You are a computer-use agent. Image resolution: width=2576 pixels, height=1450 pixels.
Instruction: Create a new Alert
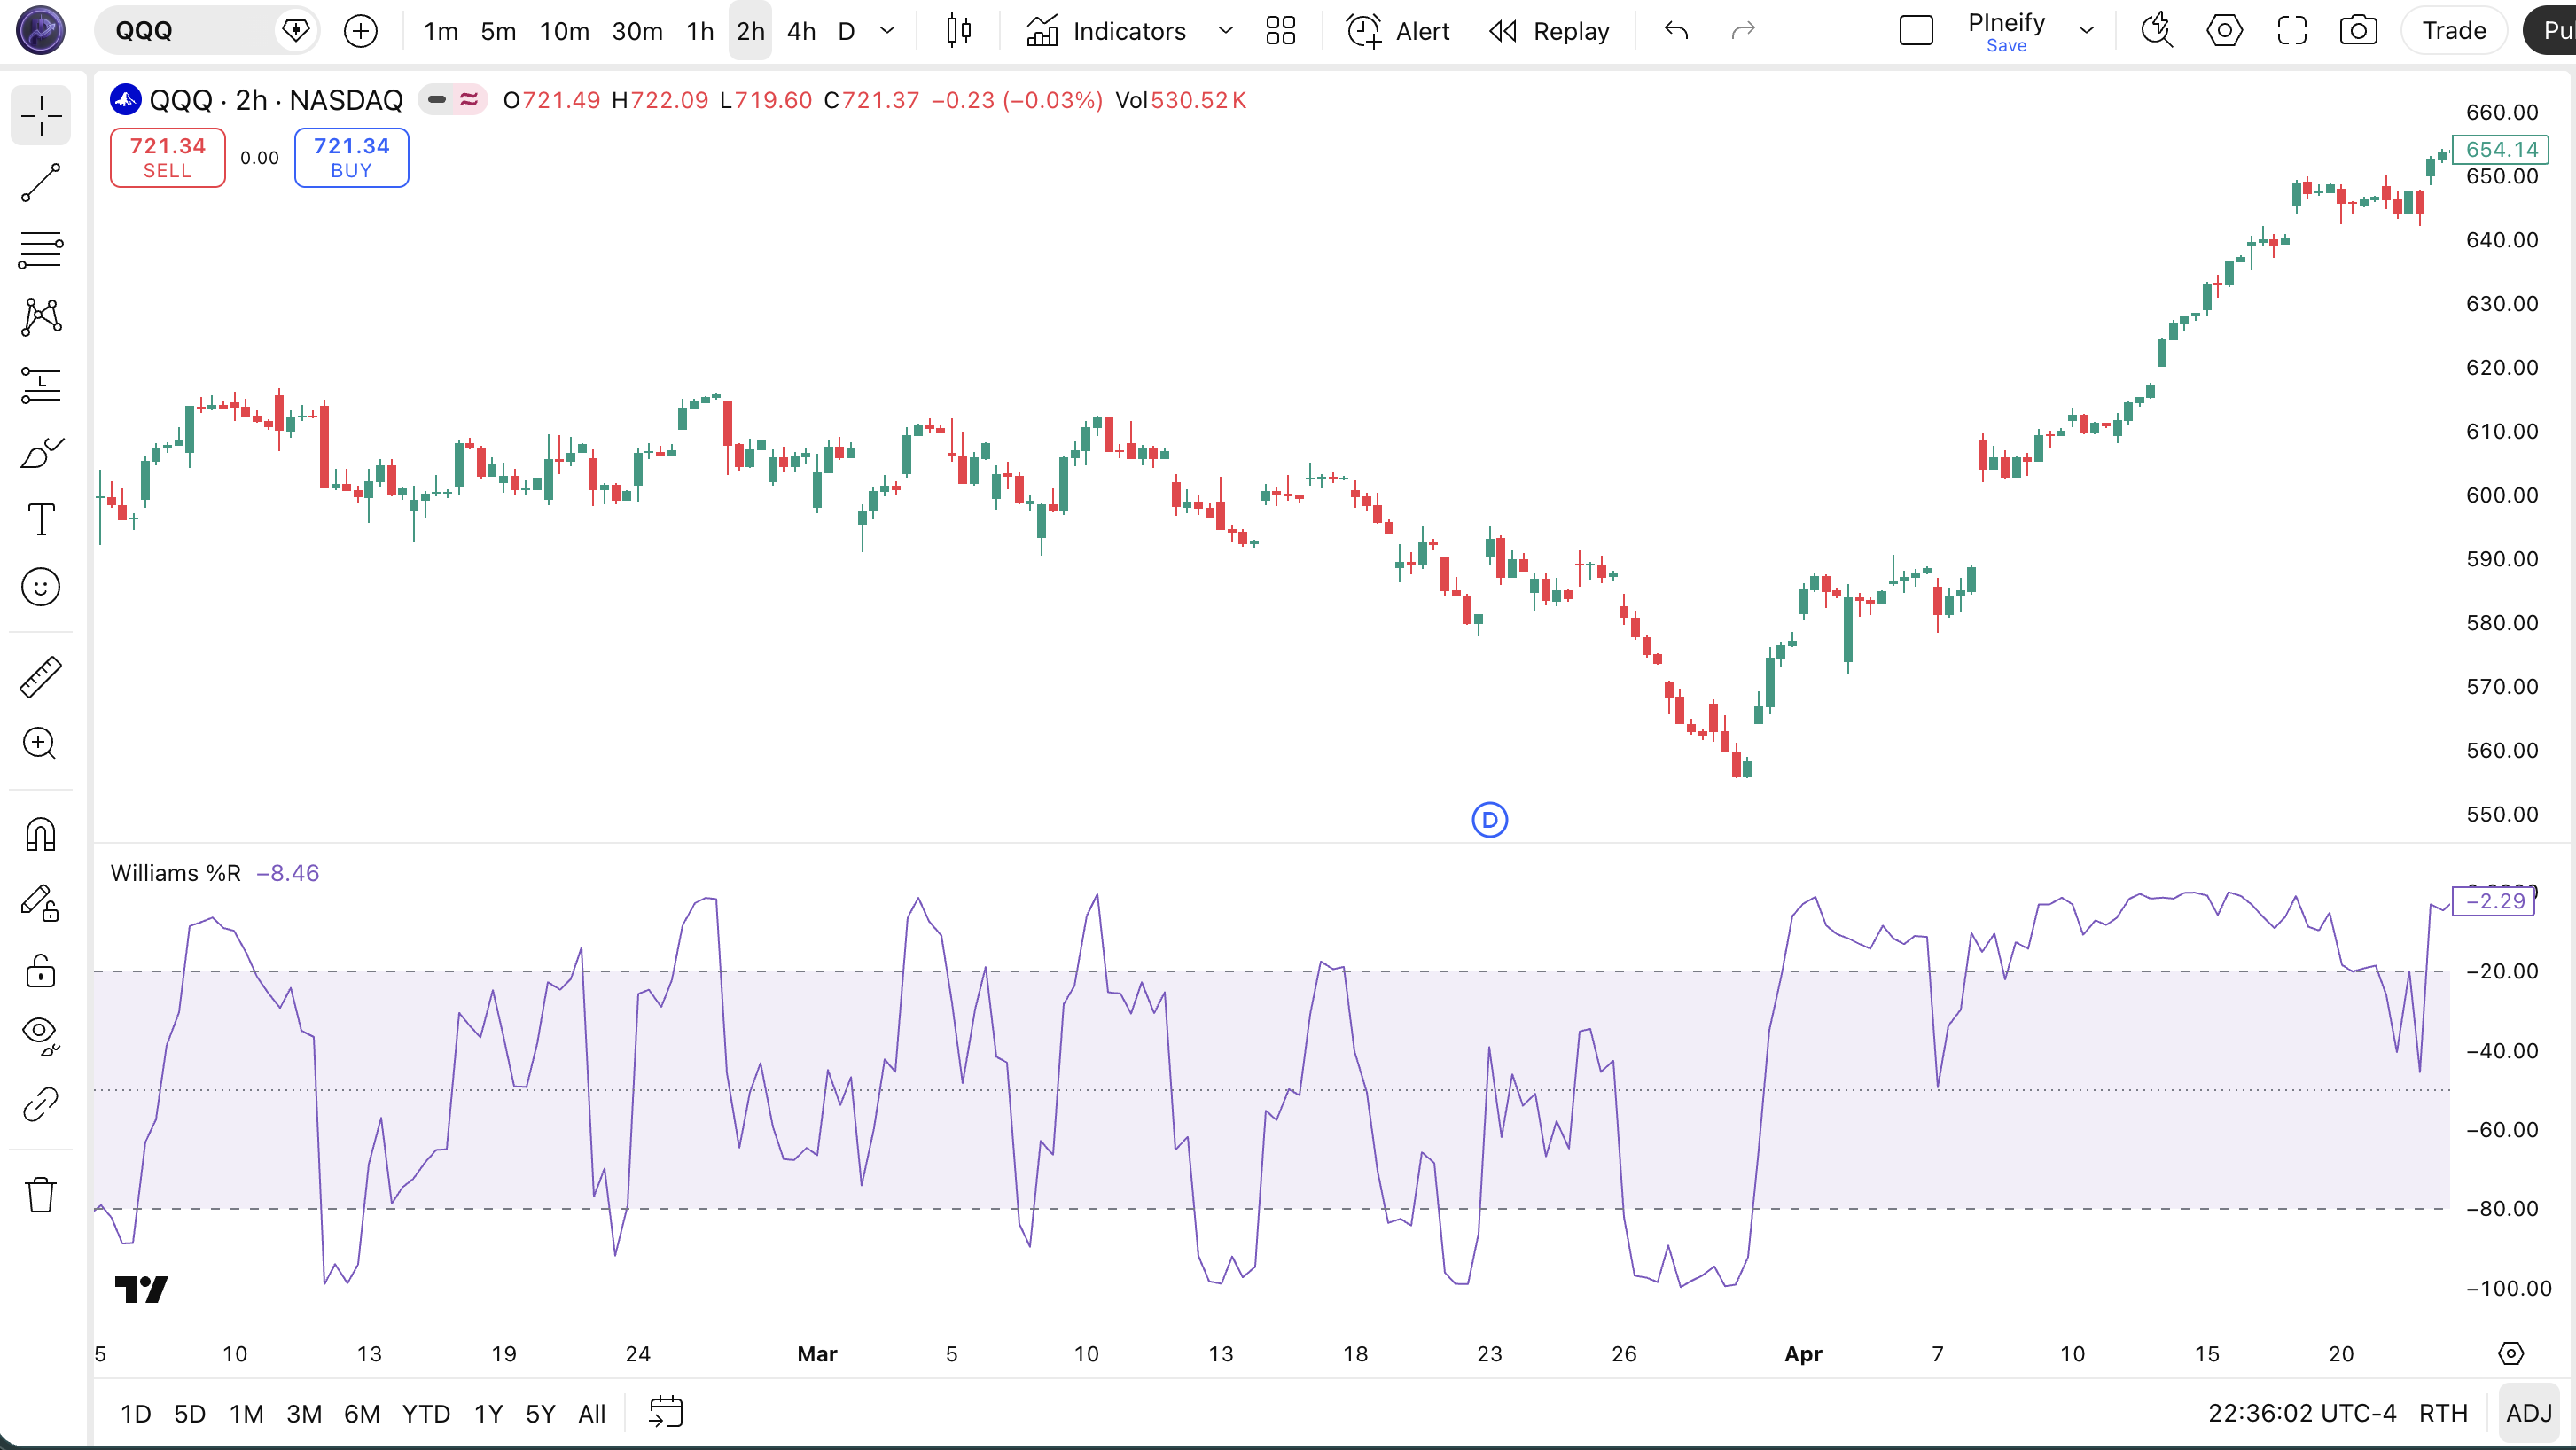point(1398,31)
